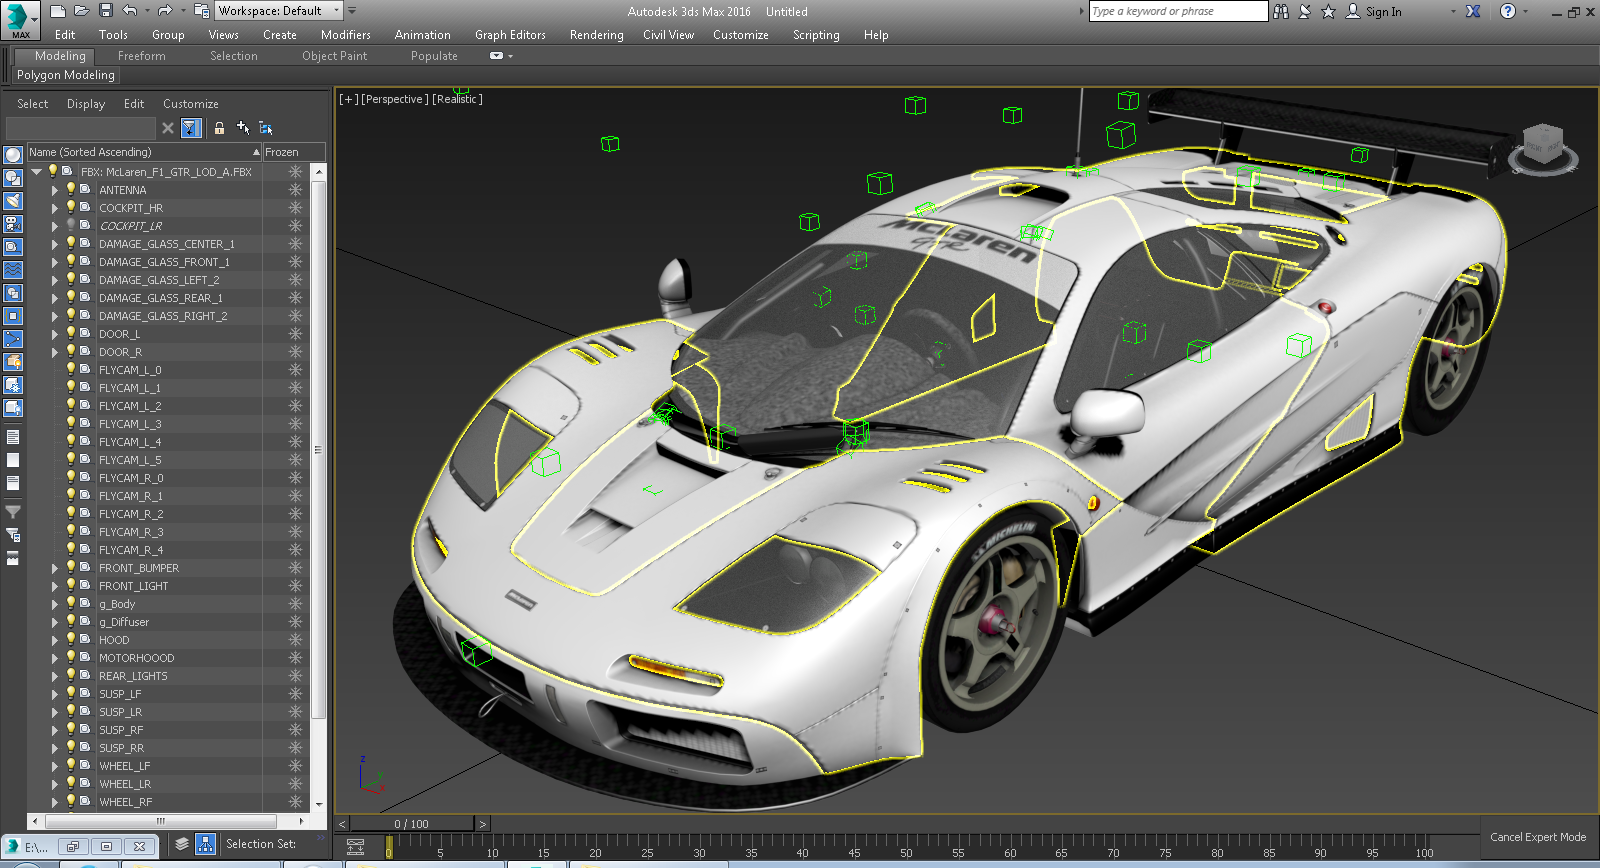Viewport: 1600px width, 868px height.
Task: Click the select children hierarchy icon
Action: point(266,128)
